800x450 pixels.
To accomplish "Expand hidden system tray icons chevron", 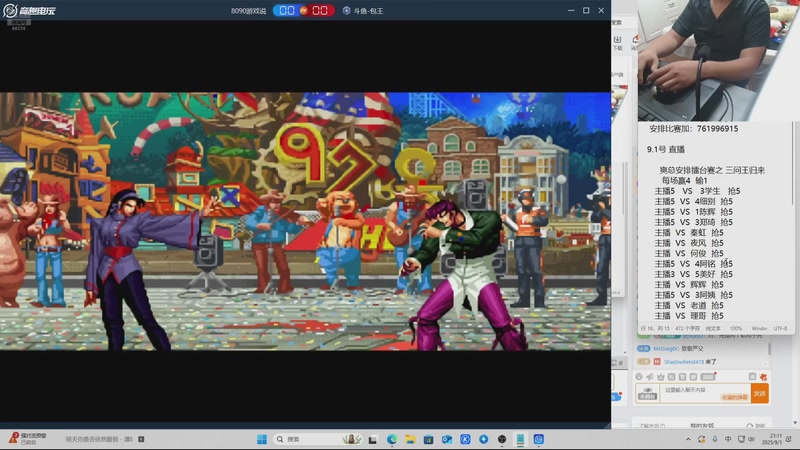I will [688, 439].
